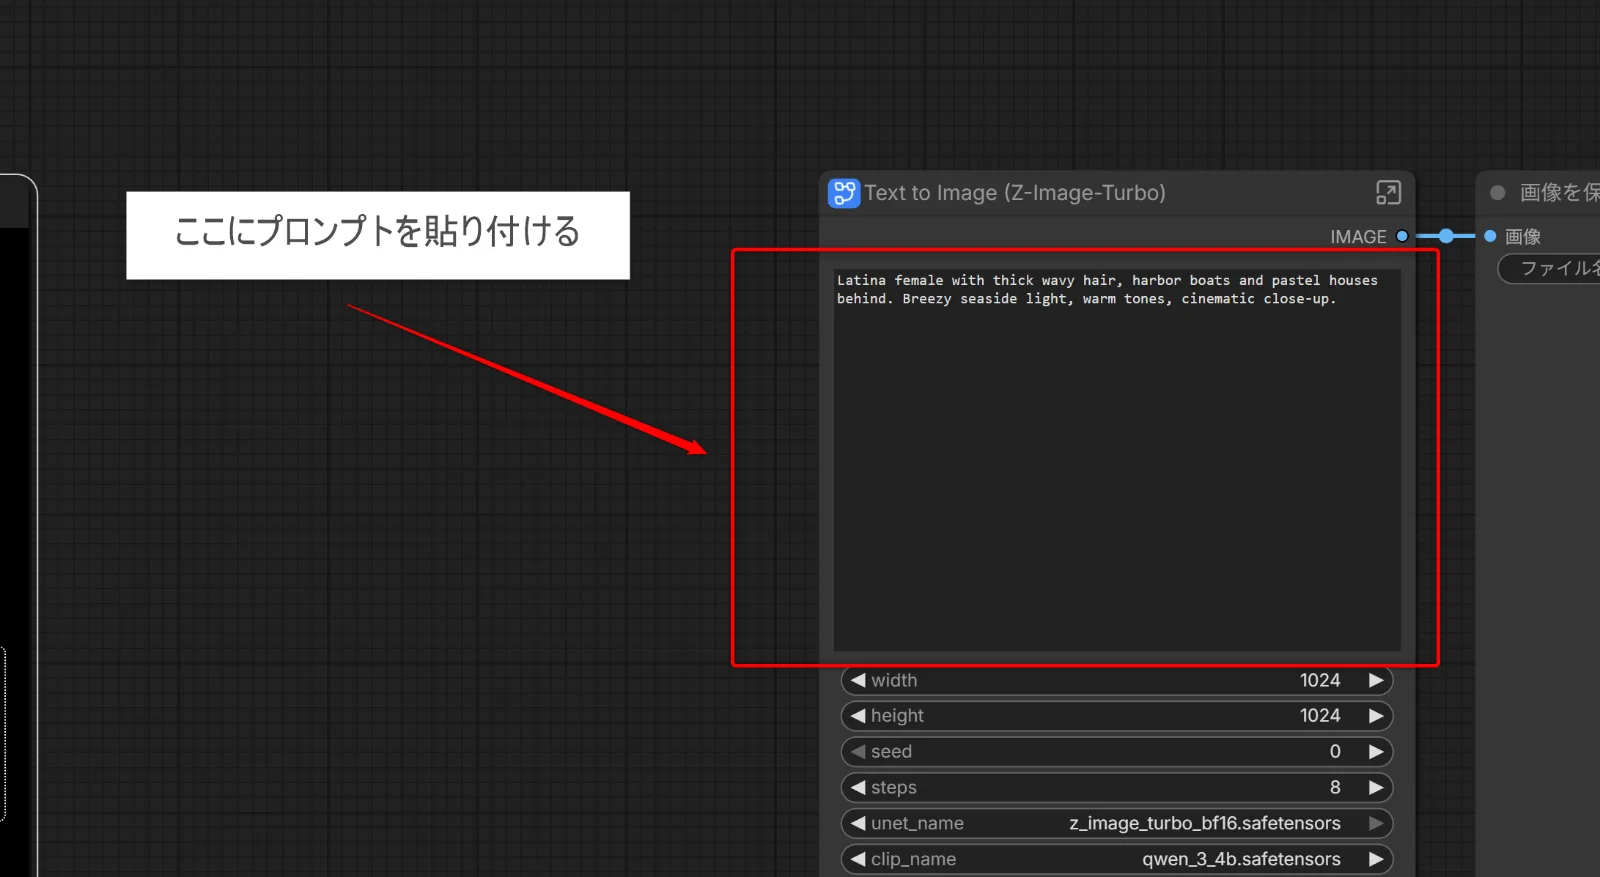Viewport: 1600px width, 877px height.
Task: Increase steps with its right arrow
Action: pos(1376,788)
